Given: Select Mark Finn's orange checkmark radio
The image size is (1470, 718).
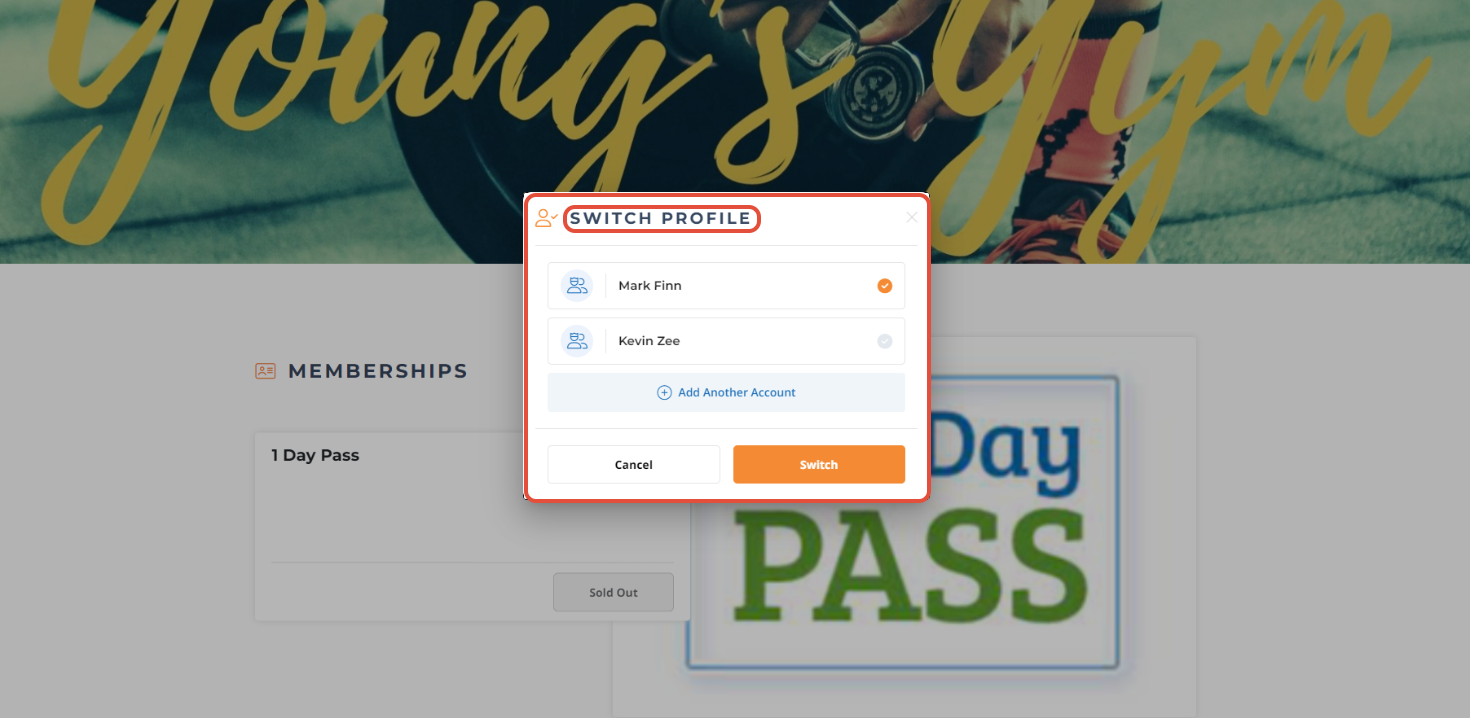Looking at the screenshot, I should tap(885, 286).
